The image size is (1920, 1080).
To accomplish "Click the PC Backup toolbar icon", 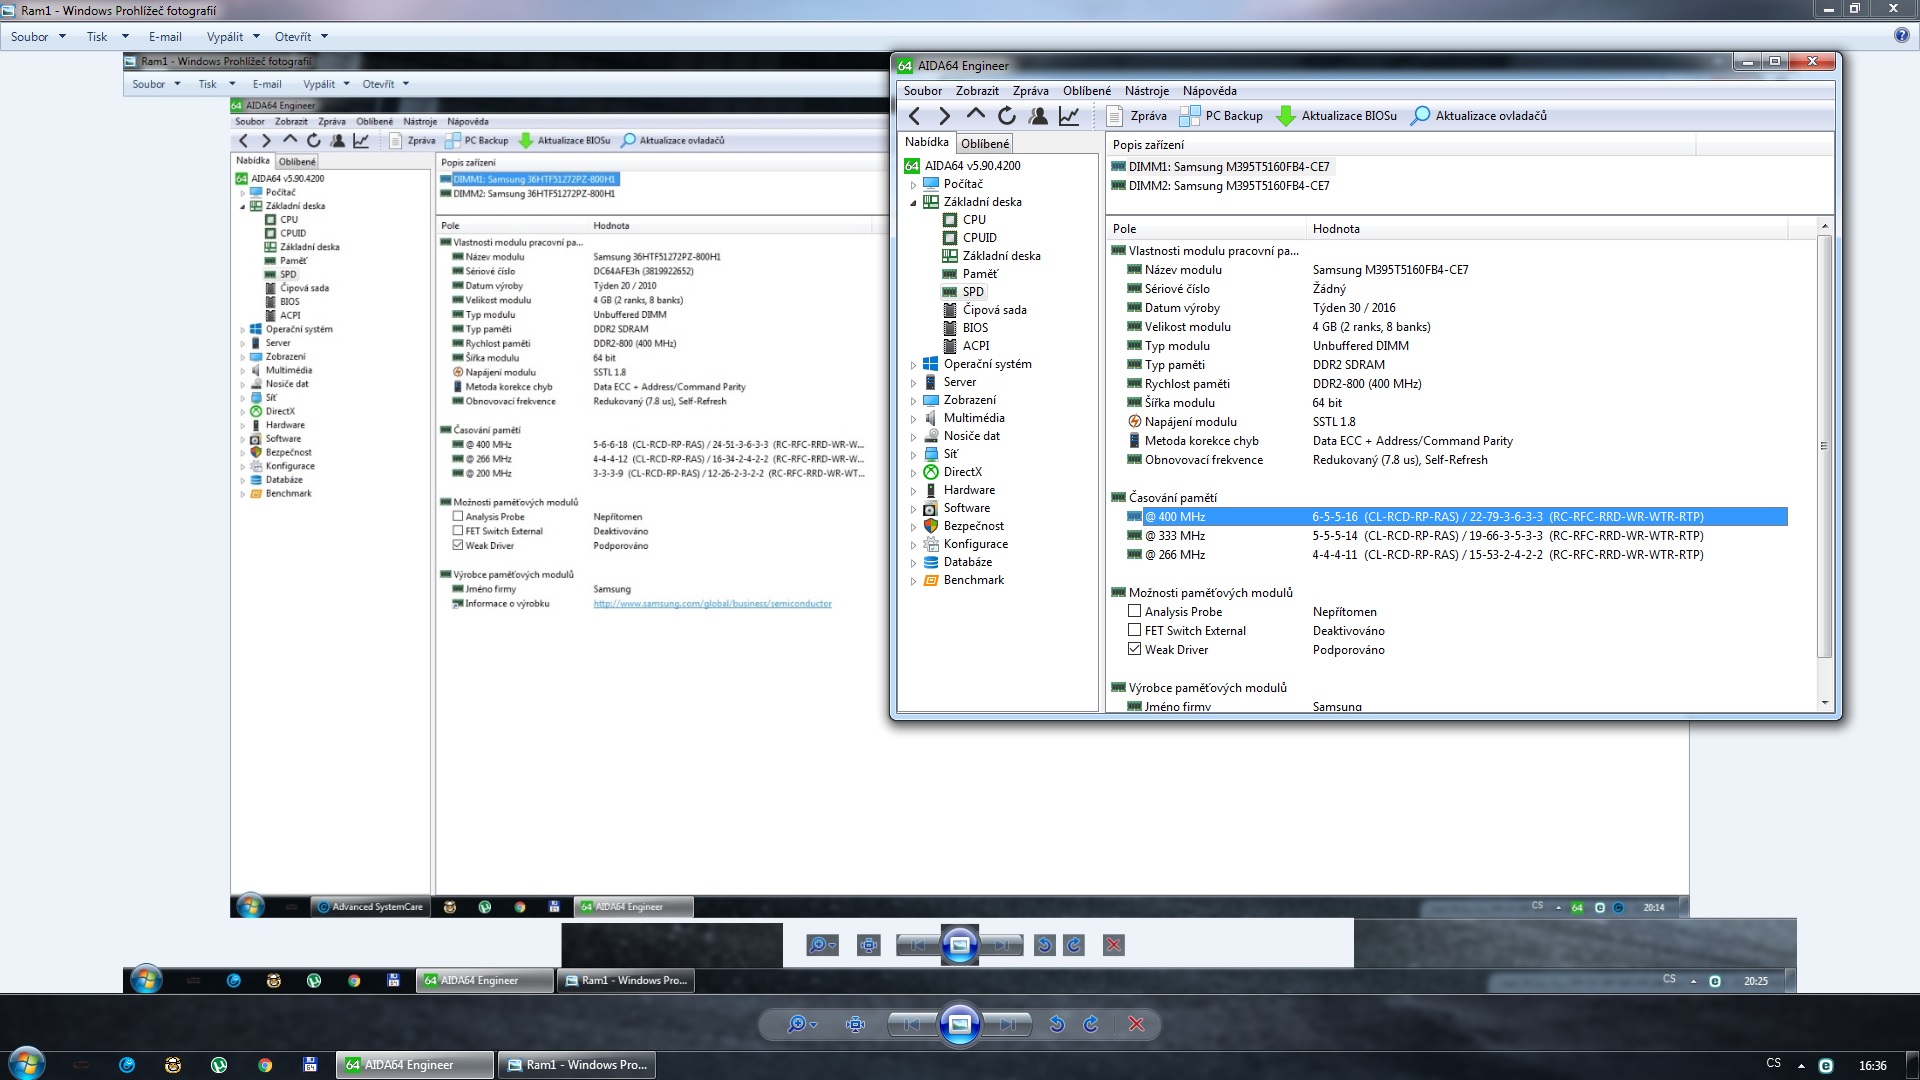I will [x=1190, y=116].
